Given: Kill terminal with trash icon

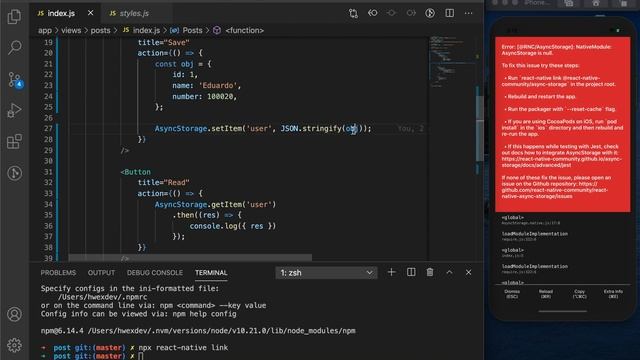Looking at the screenshot, I should tap(430, 272).
